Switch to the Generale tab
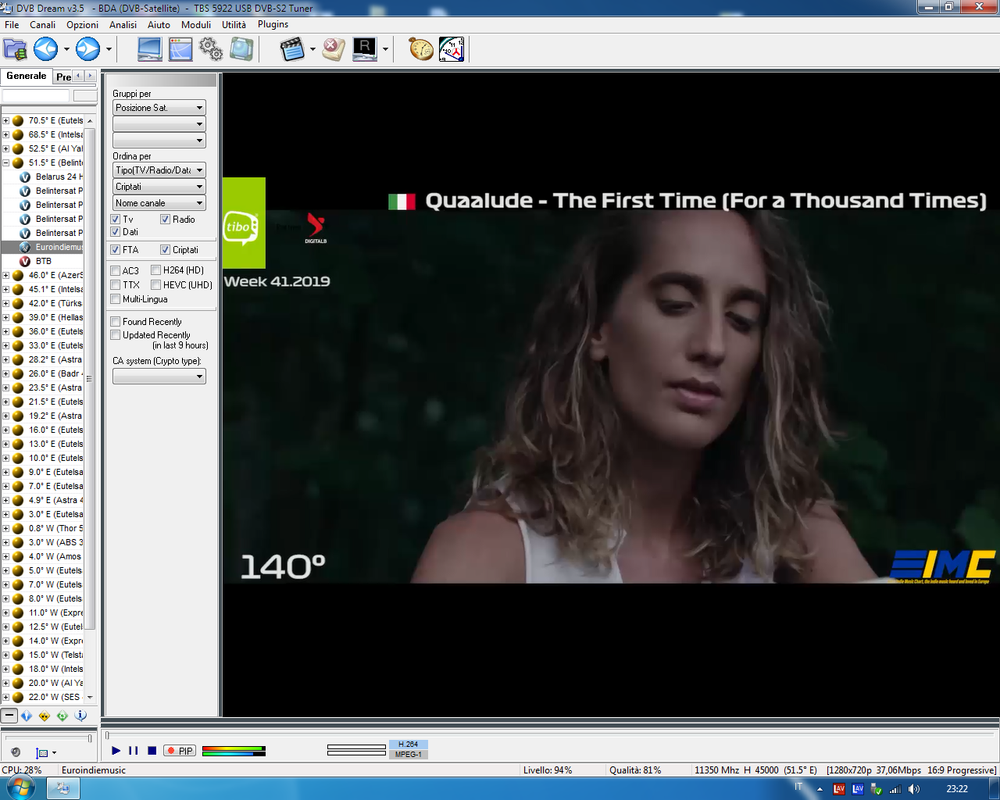This screenshot has width=1000, height=800. tap(26, 76)
